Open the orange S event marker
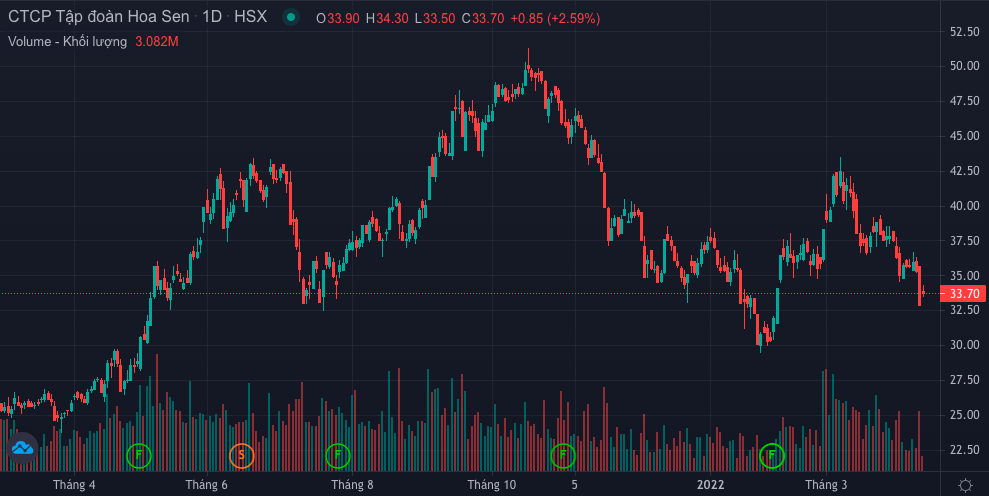The height and width of the screenshot is (496, 989). [x=241, y=456]
